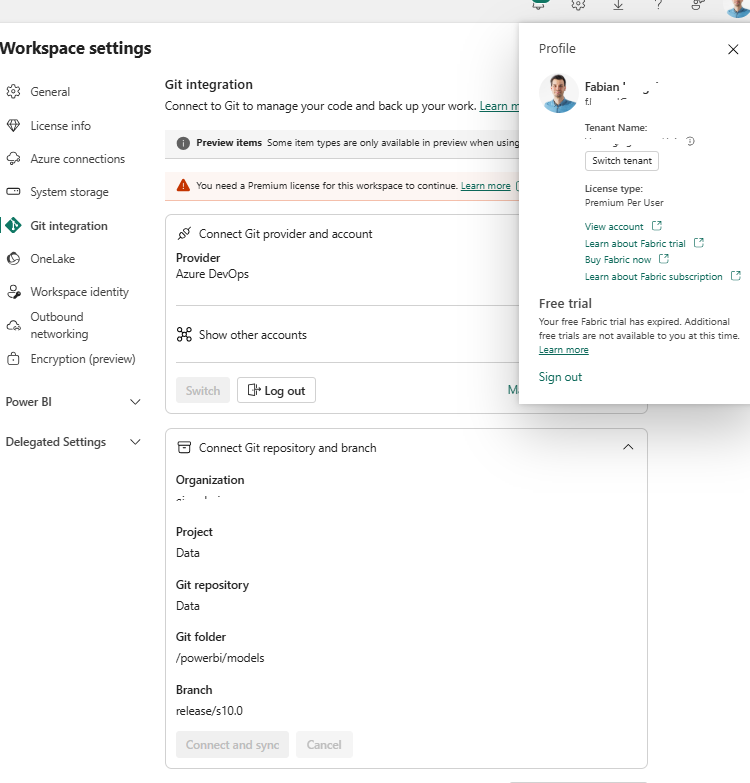Go to System storage section

click(69, 192)
